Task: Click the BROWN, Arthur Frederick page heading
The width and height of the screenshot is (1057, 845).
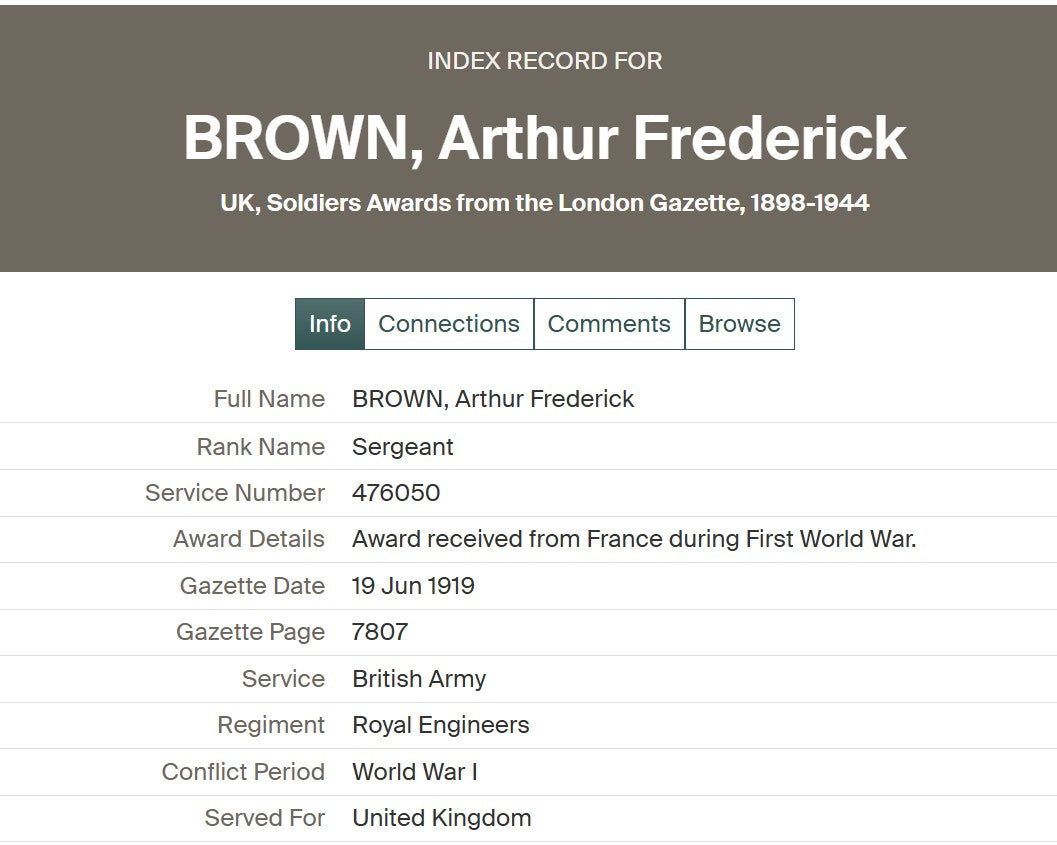Action: coord(545,138)
